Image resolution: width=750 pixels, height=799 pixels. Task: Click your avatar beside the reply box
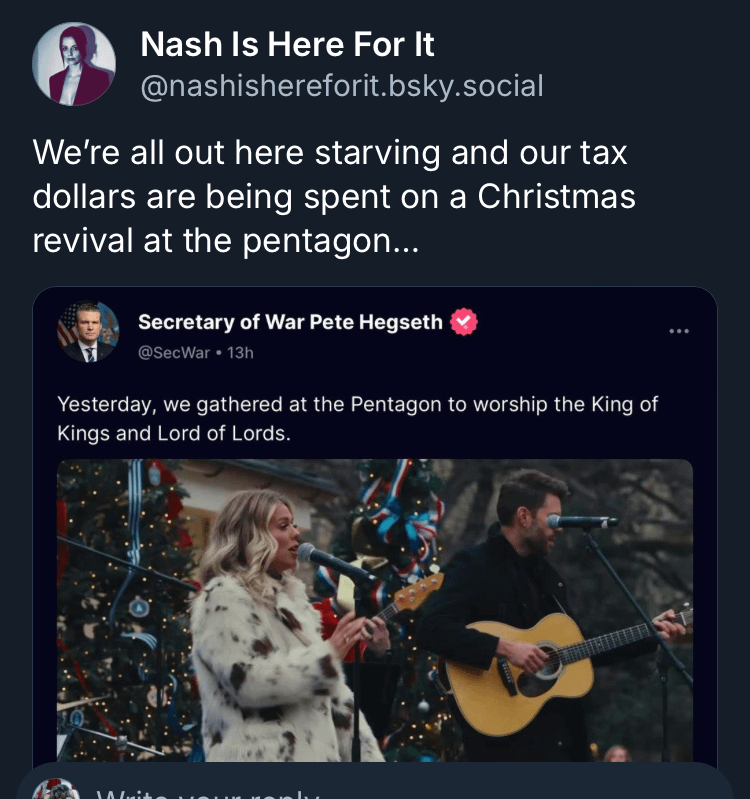tap(56, 790)
